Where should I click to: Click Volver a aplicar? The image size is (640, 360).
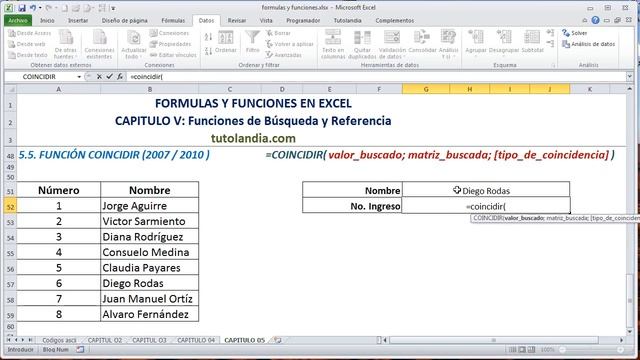pos(289,44)
